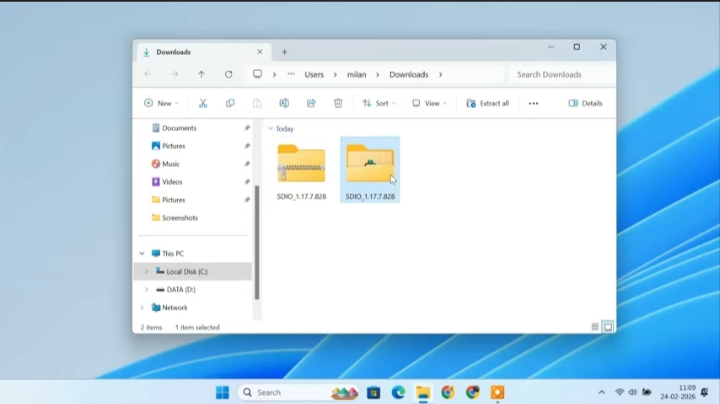Image resolution: width=720 pixels, height=404 pixels.
Task: Click the Rename icon
Action: click(284, 103)
